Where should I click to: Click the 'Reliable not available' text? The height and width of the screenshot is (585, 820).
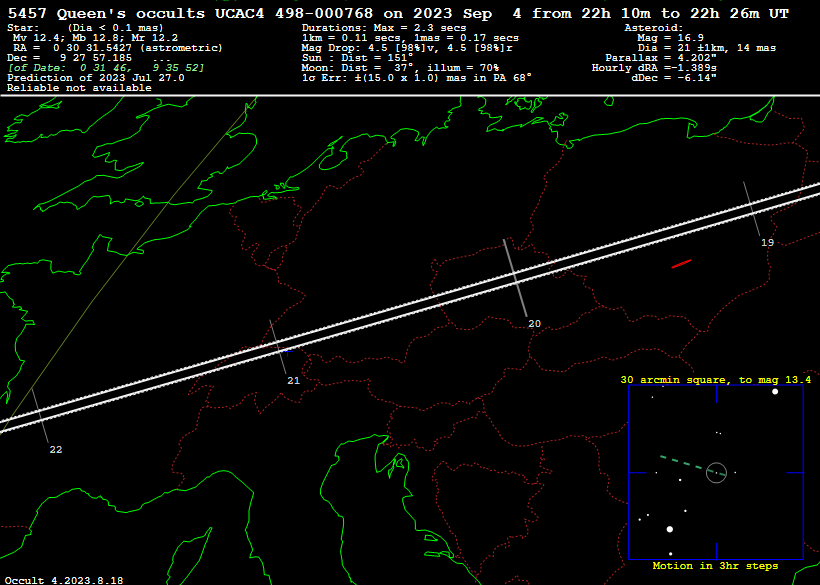click(79, 88)
